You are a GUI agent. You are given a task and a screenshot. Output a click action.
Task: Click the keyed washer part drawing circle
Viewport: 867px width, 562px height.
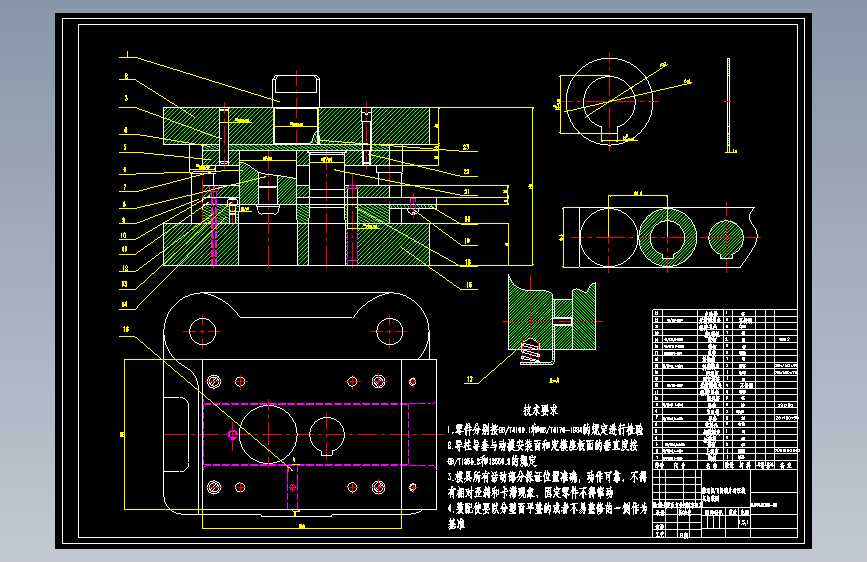(x=609, y=102)
